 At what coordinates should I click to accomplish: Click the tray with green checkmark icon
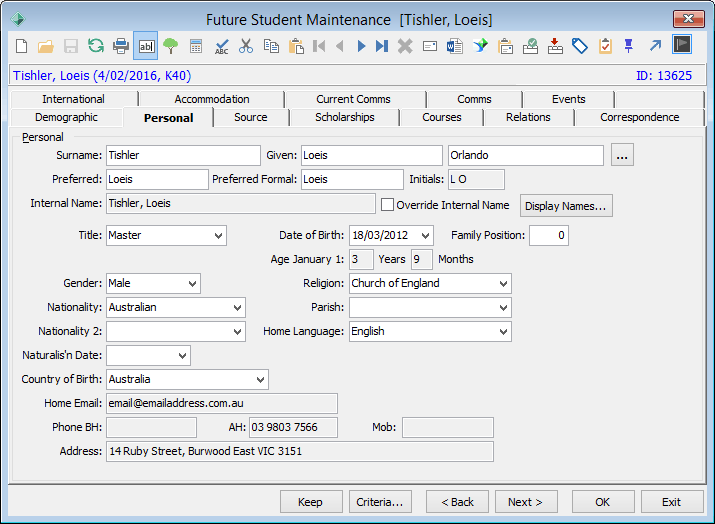point(530,46)
